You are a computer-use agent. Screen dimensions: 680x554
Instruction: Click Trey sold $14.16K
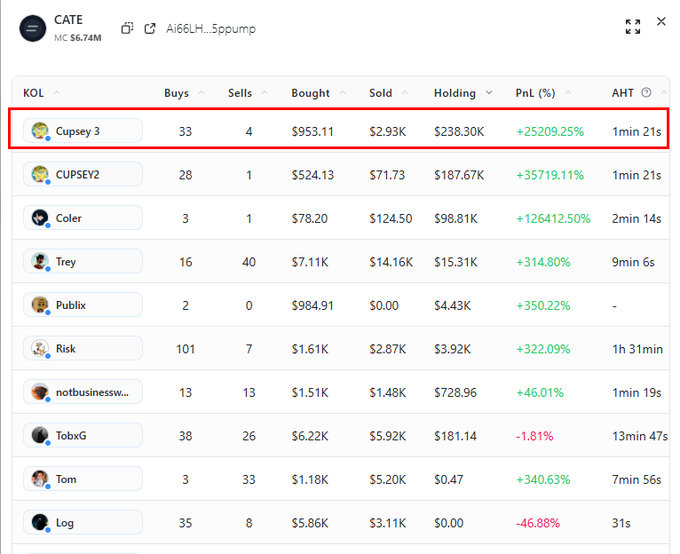click(391, 262)
